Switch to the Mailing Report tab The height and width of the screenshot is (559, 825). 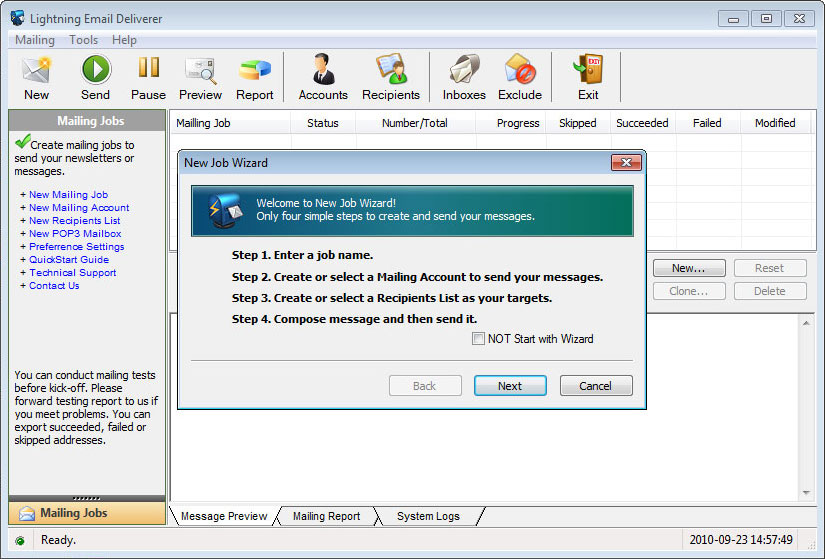(326, 516)
